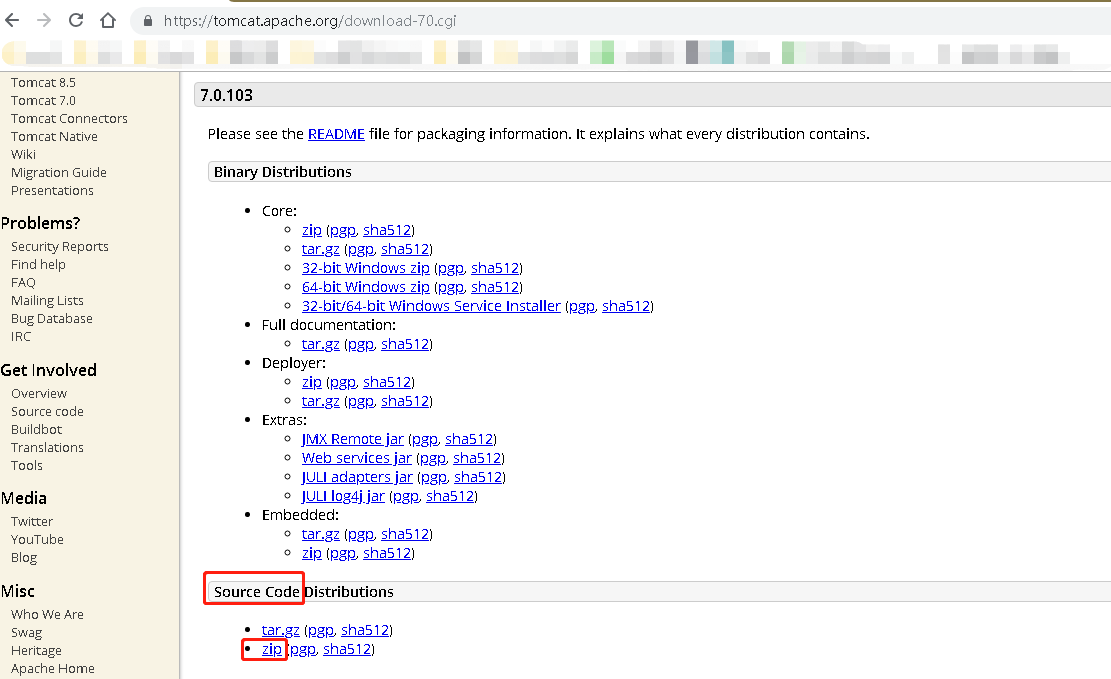This screenshot has width=1111, height=679.
Task: Download 32-bit/64-bit Windows Service Installer
Action: click(431, 306)
